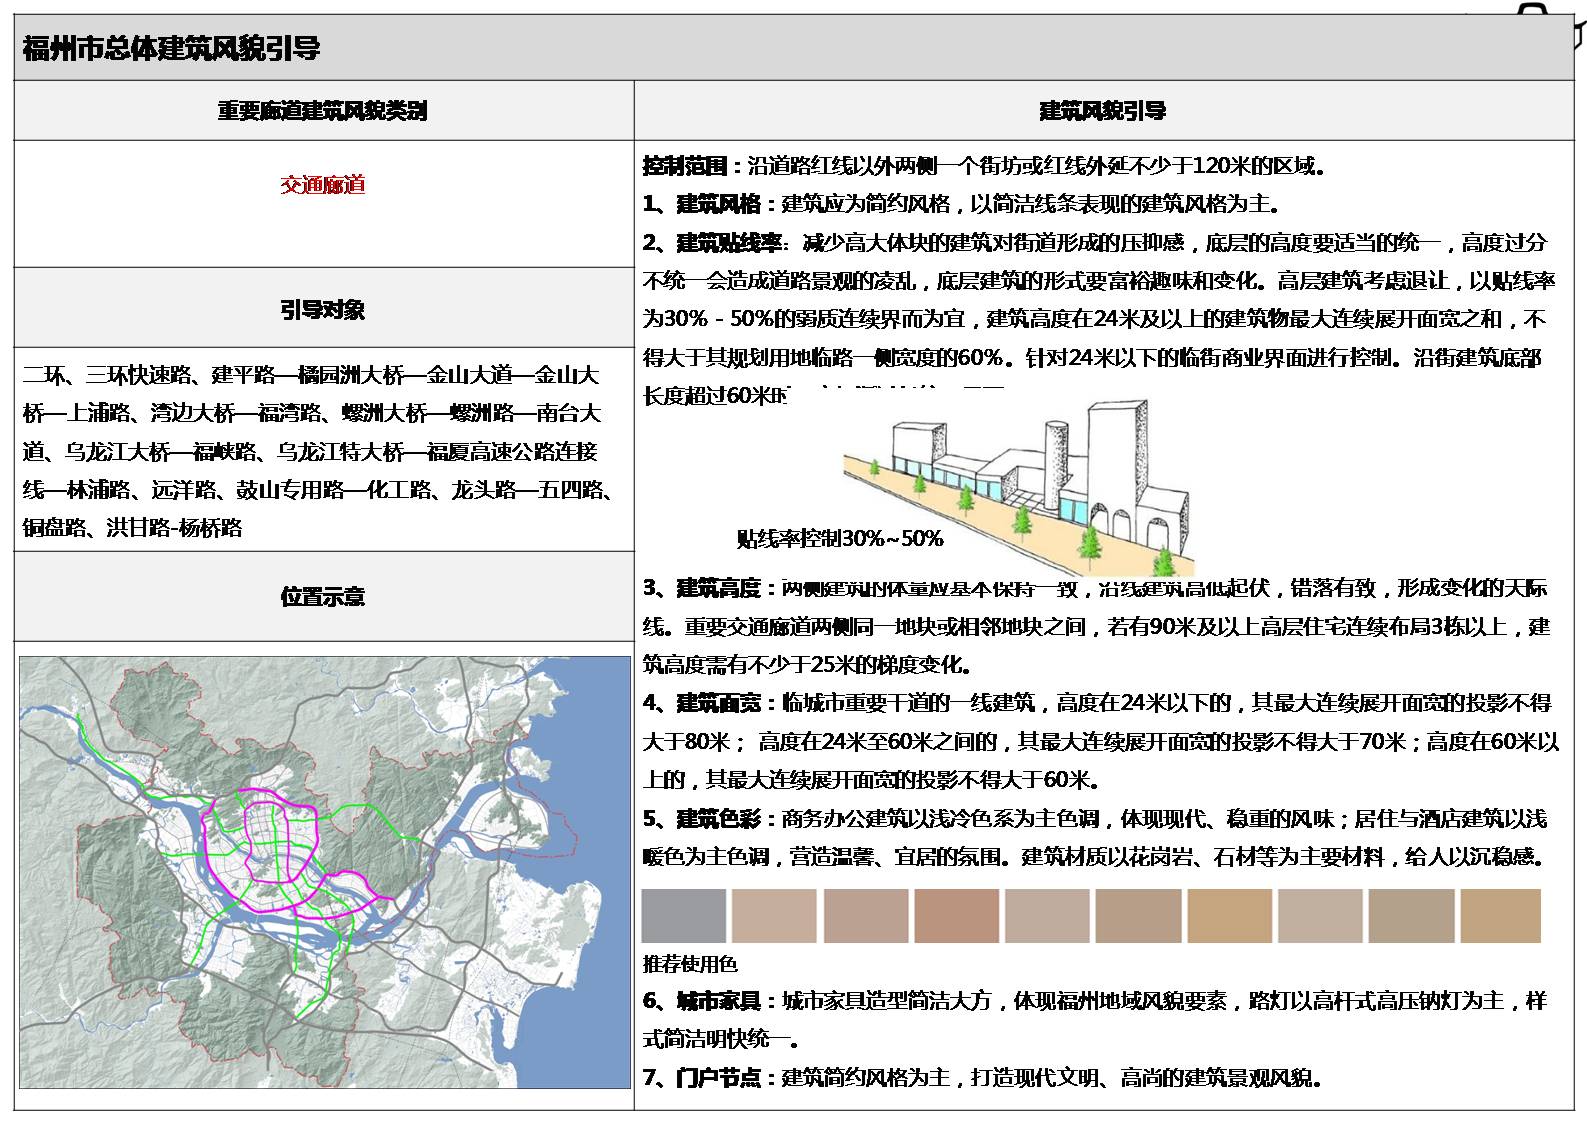Click the 建筑风貌引导 column header
1587x1122 pixels.
(1102, 110)
